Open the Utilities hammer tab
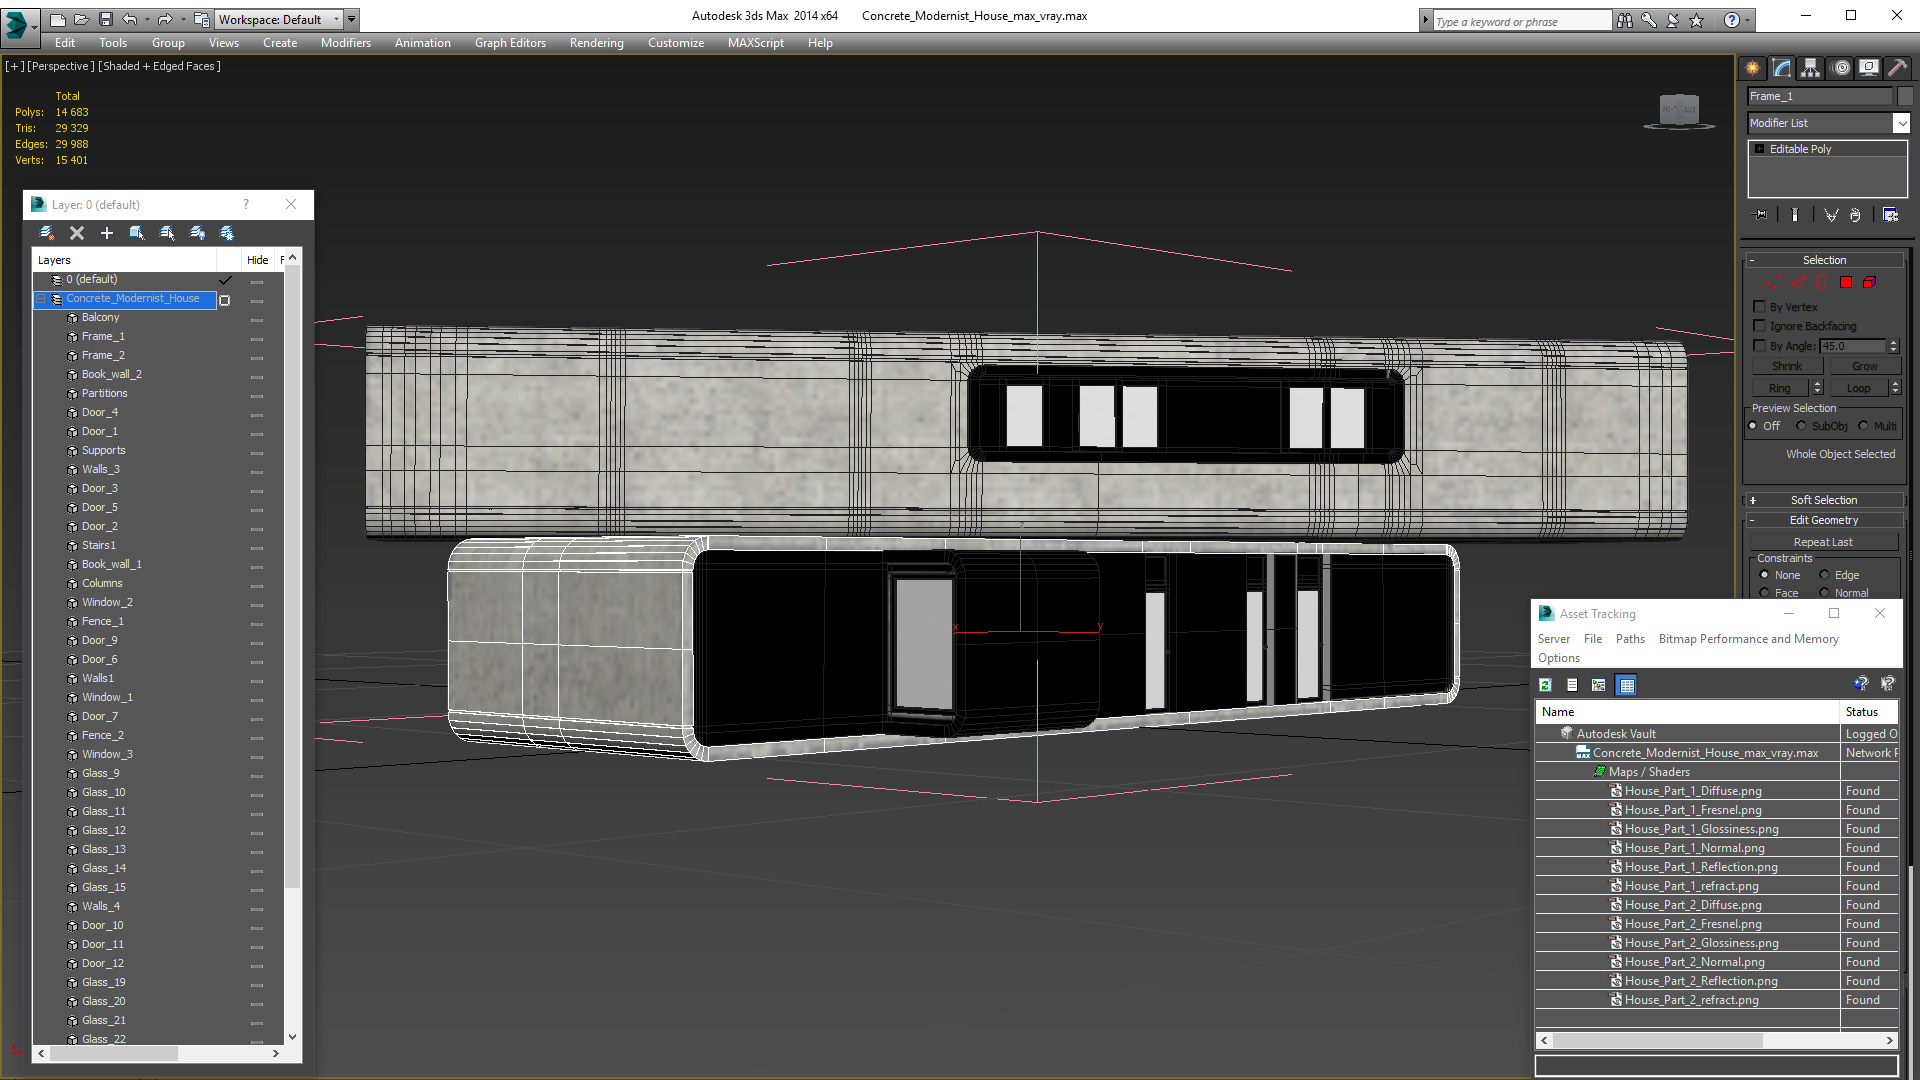The height and width of the screenshot is (1080, 1920). tap(1897, 68)
